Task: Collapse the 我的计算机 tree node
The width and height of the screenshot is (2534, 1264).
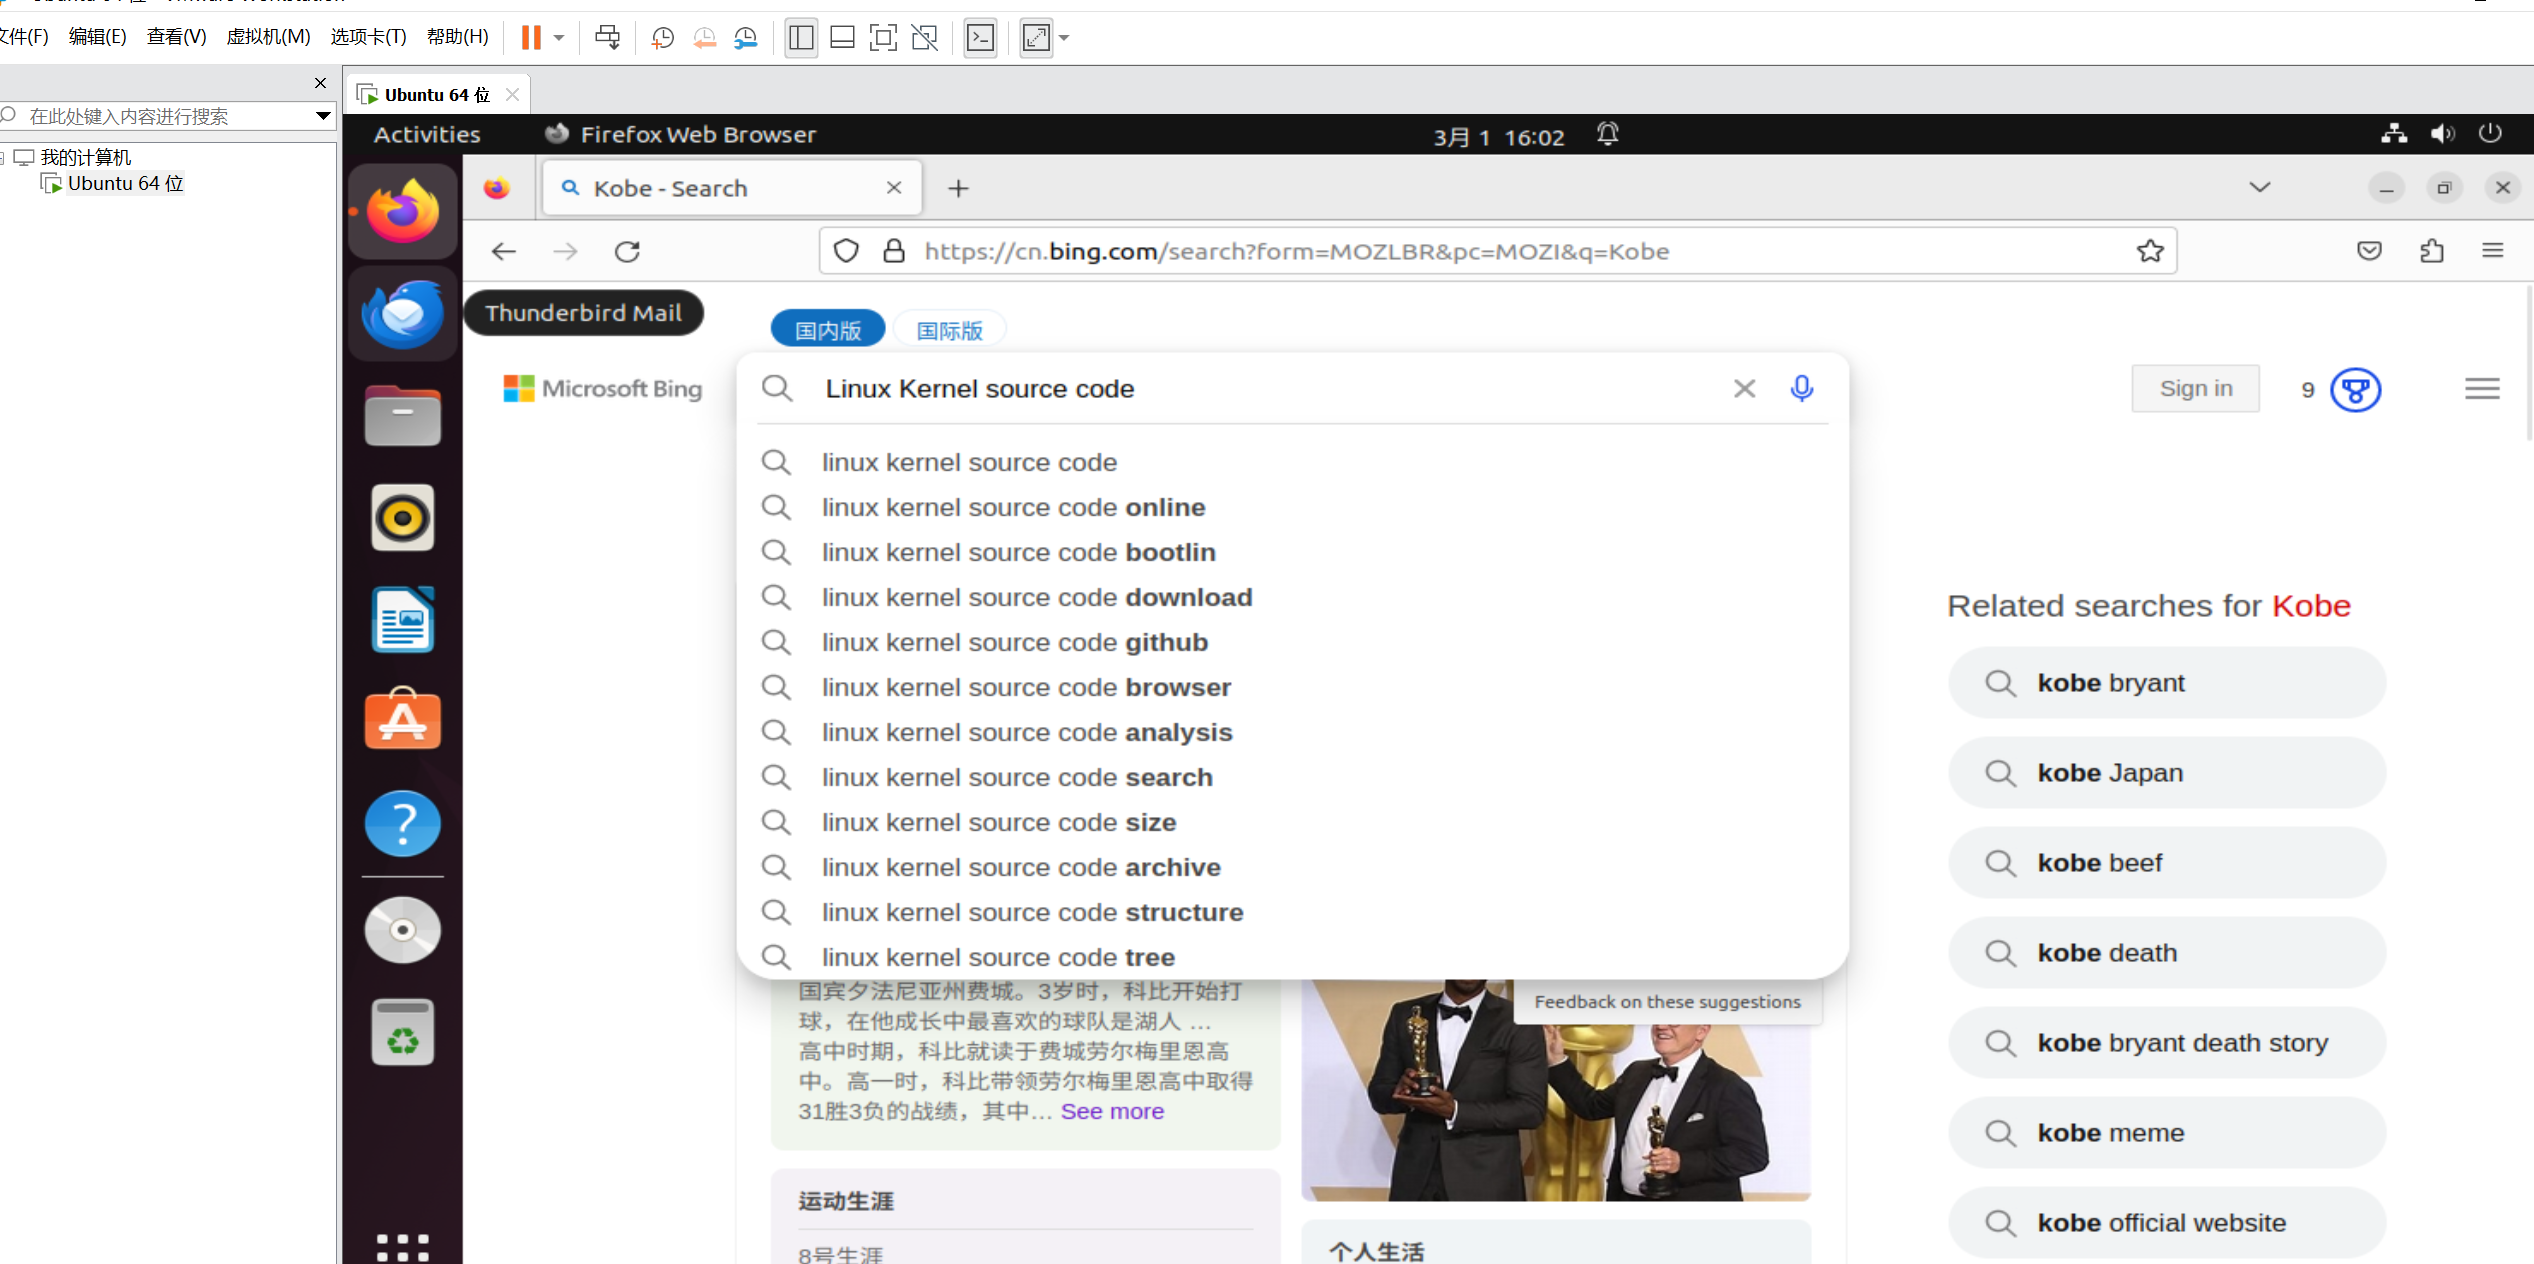Action: (3, 158)
